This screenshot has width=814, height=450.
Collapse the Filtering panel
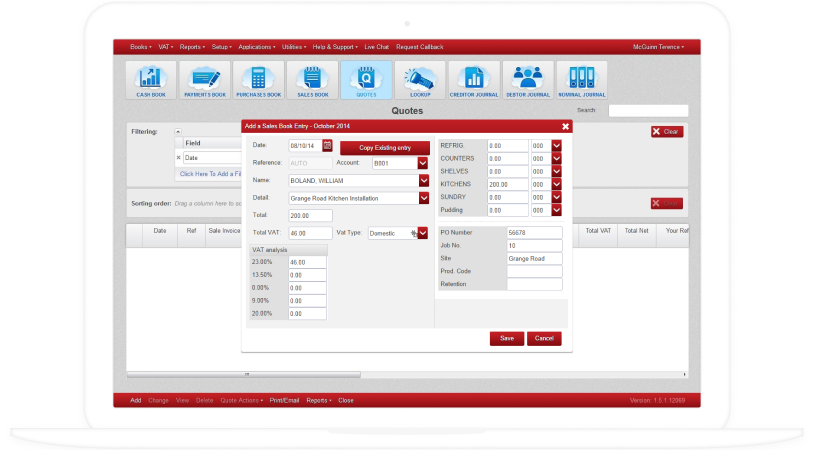178,132
